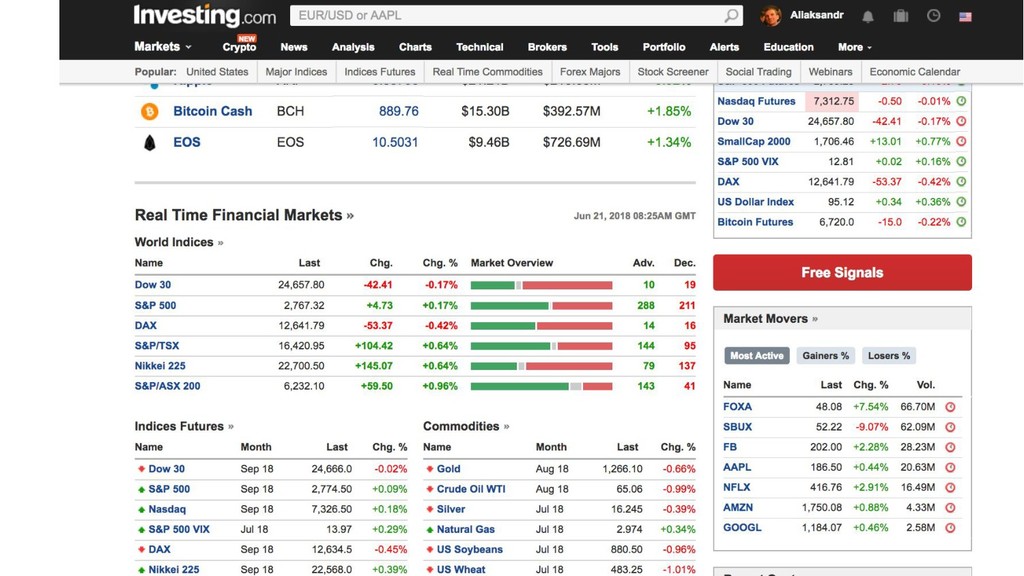This screenshot has width=1024, height=576.
Task: Click clock icon in NFLX row
Action: click(950, 487)
